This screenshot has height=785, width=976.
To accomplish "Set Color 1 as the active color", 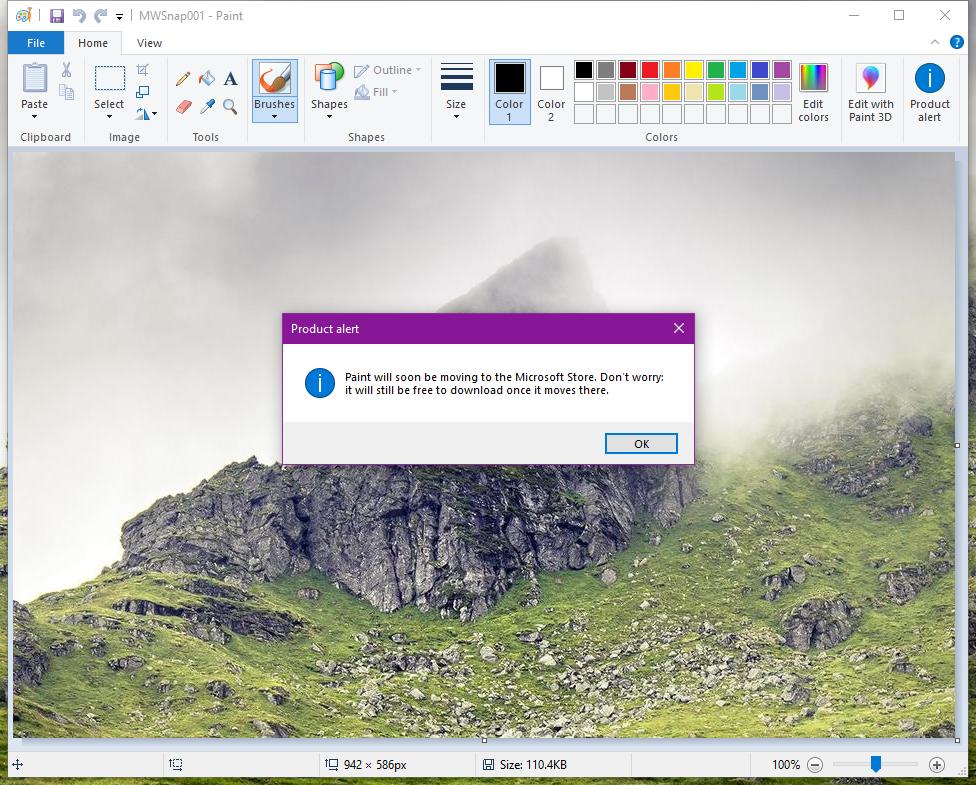I will point(509,90).
